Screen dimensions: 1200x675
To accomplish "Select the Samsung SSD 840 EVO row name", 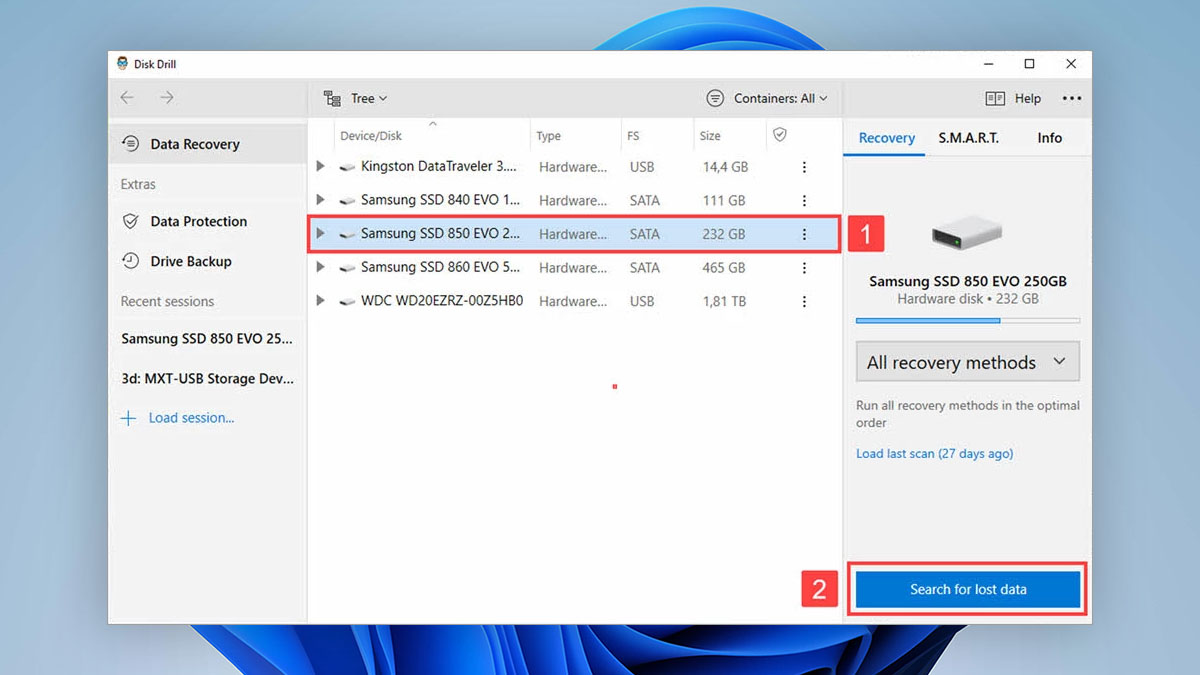I will pos(440,200).
